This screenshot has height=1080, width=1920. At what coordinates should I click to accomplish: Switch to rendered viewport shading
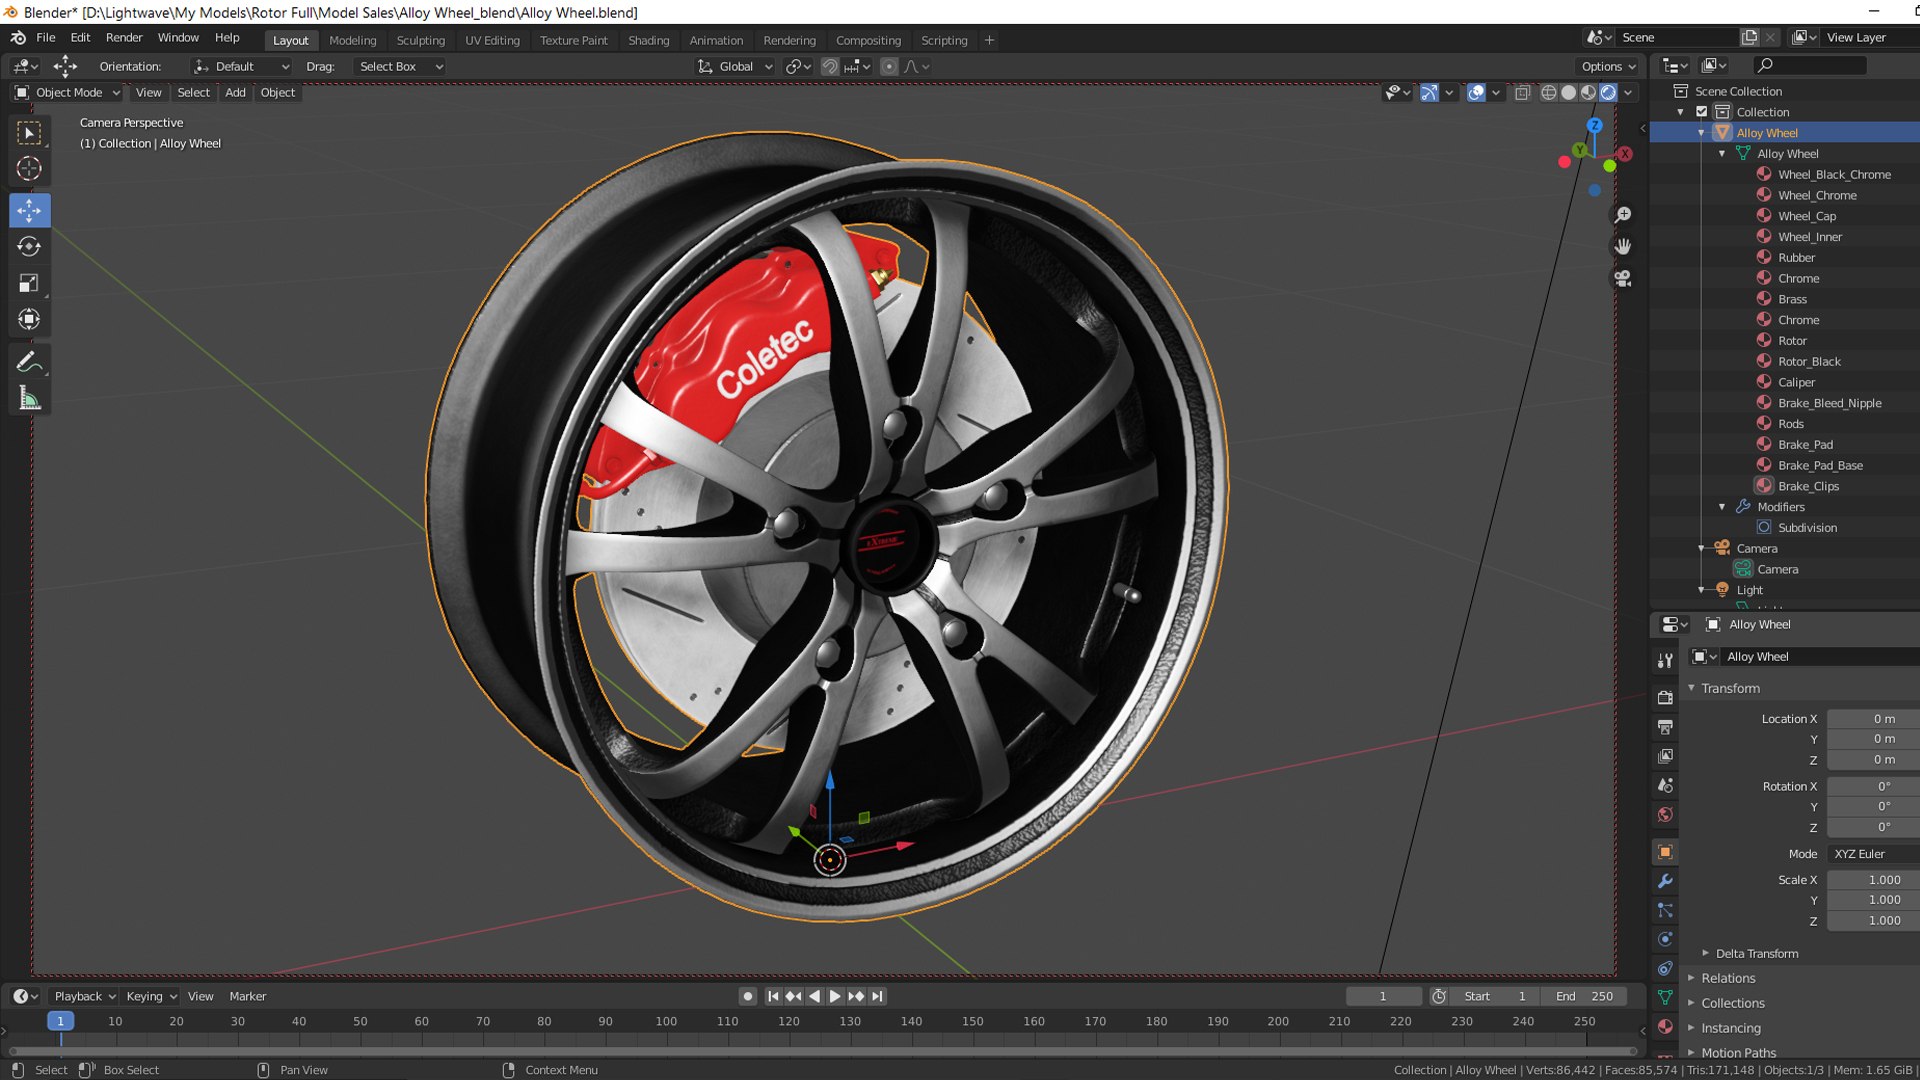(x=1608, y=92)
